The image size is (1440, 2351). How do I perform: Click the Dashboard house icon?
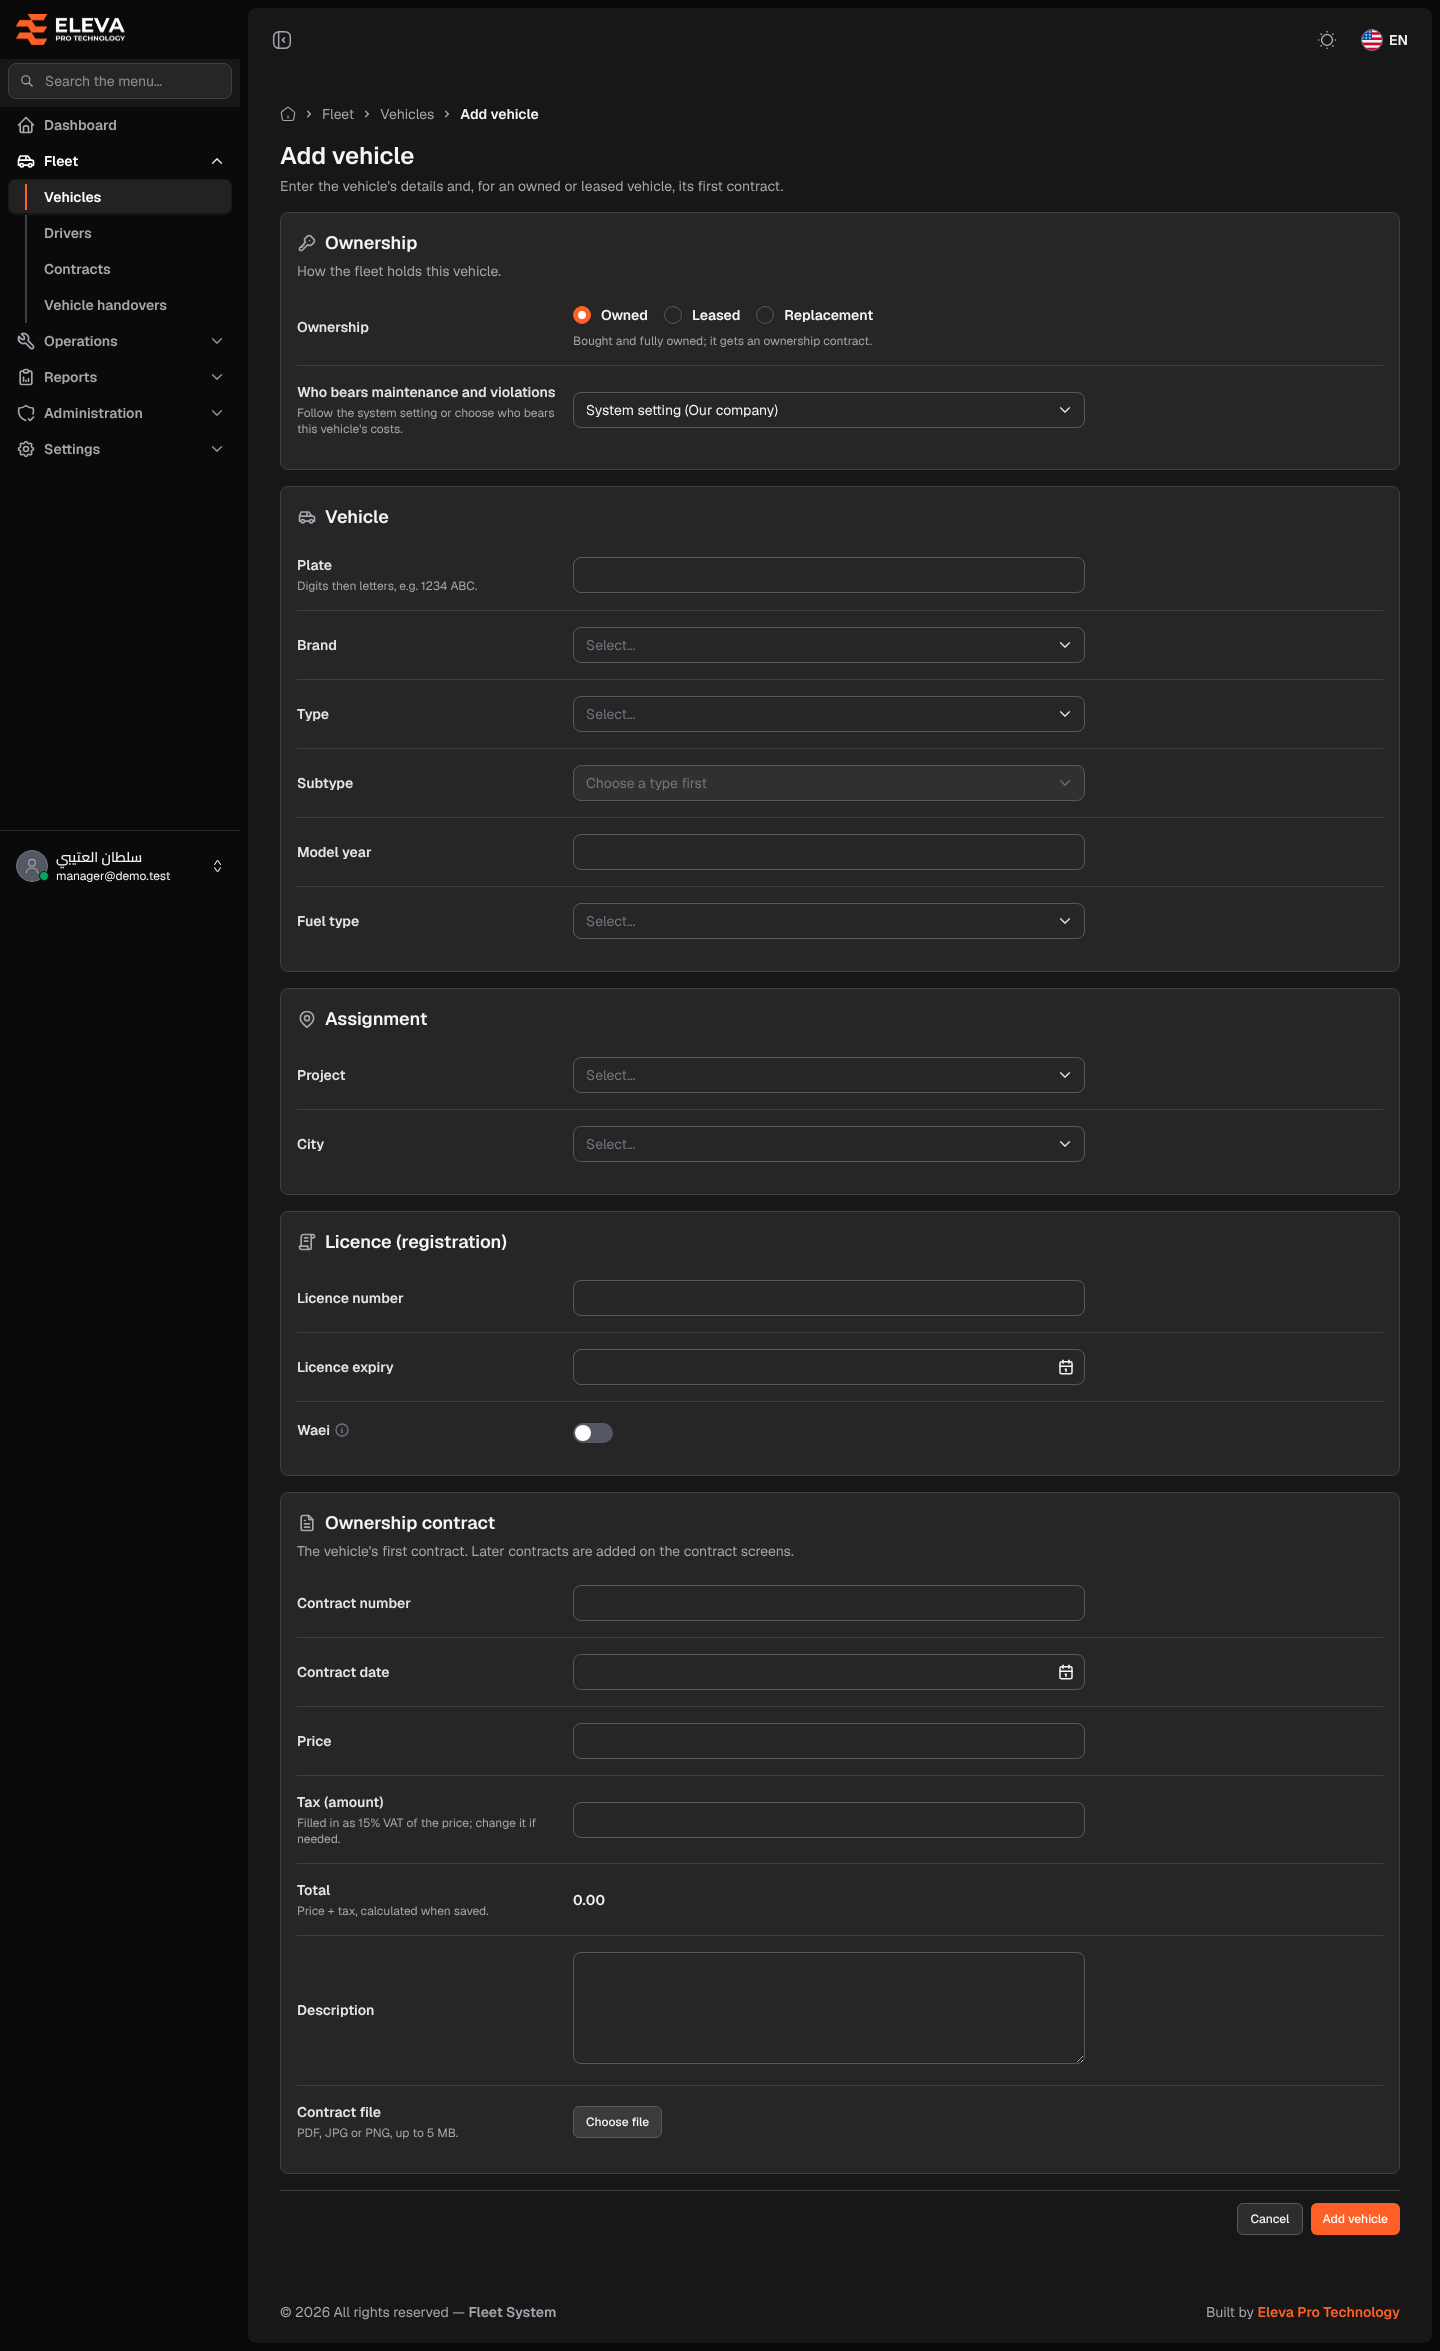[26, 125]
